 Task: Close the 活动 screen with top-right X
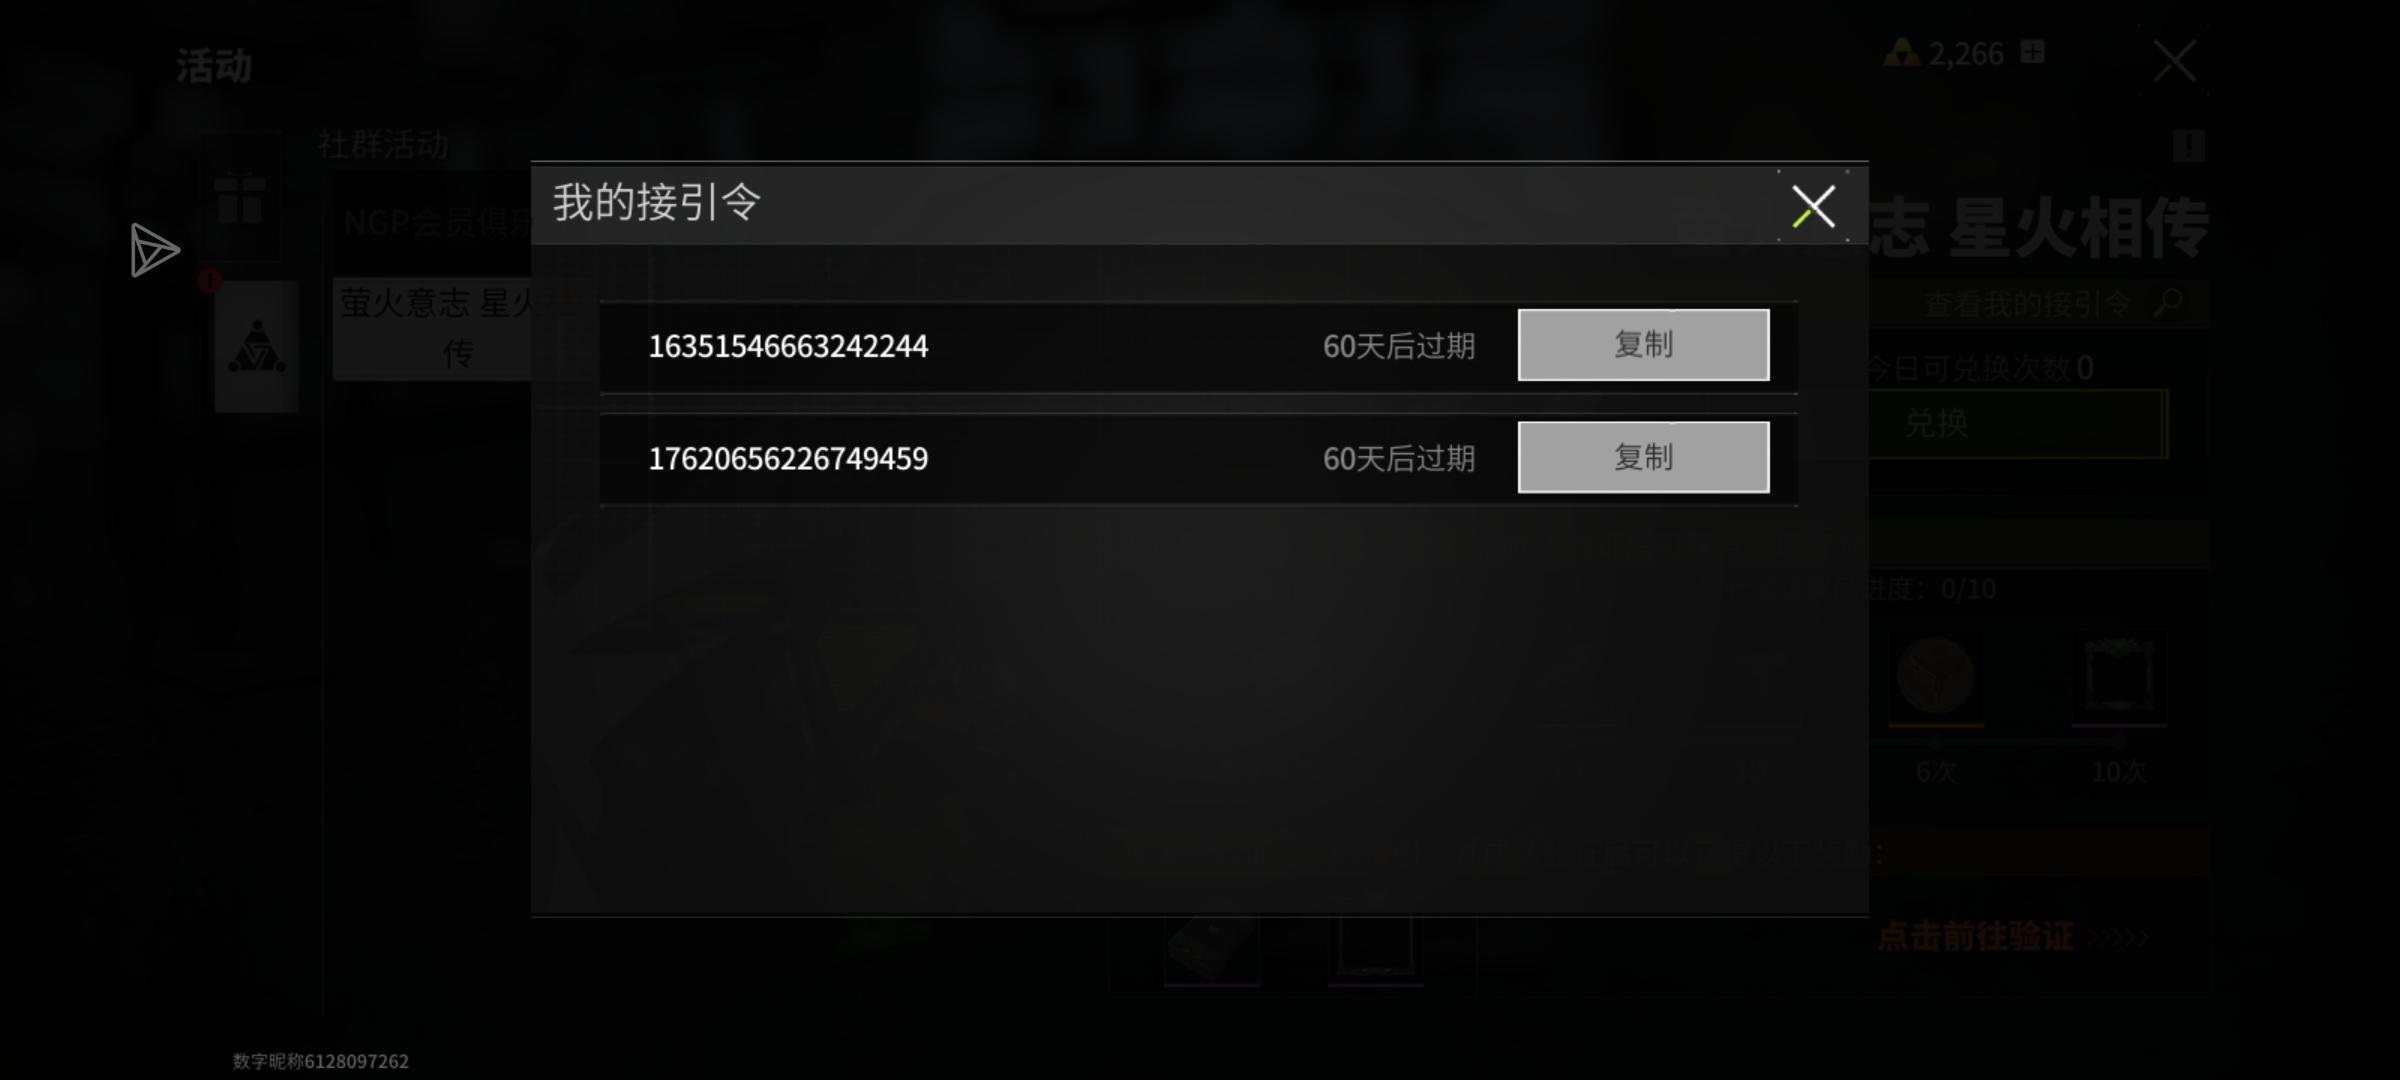pos(2174,61)
